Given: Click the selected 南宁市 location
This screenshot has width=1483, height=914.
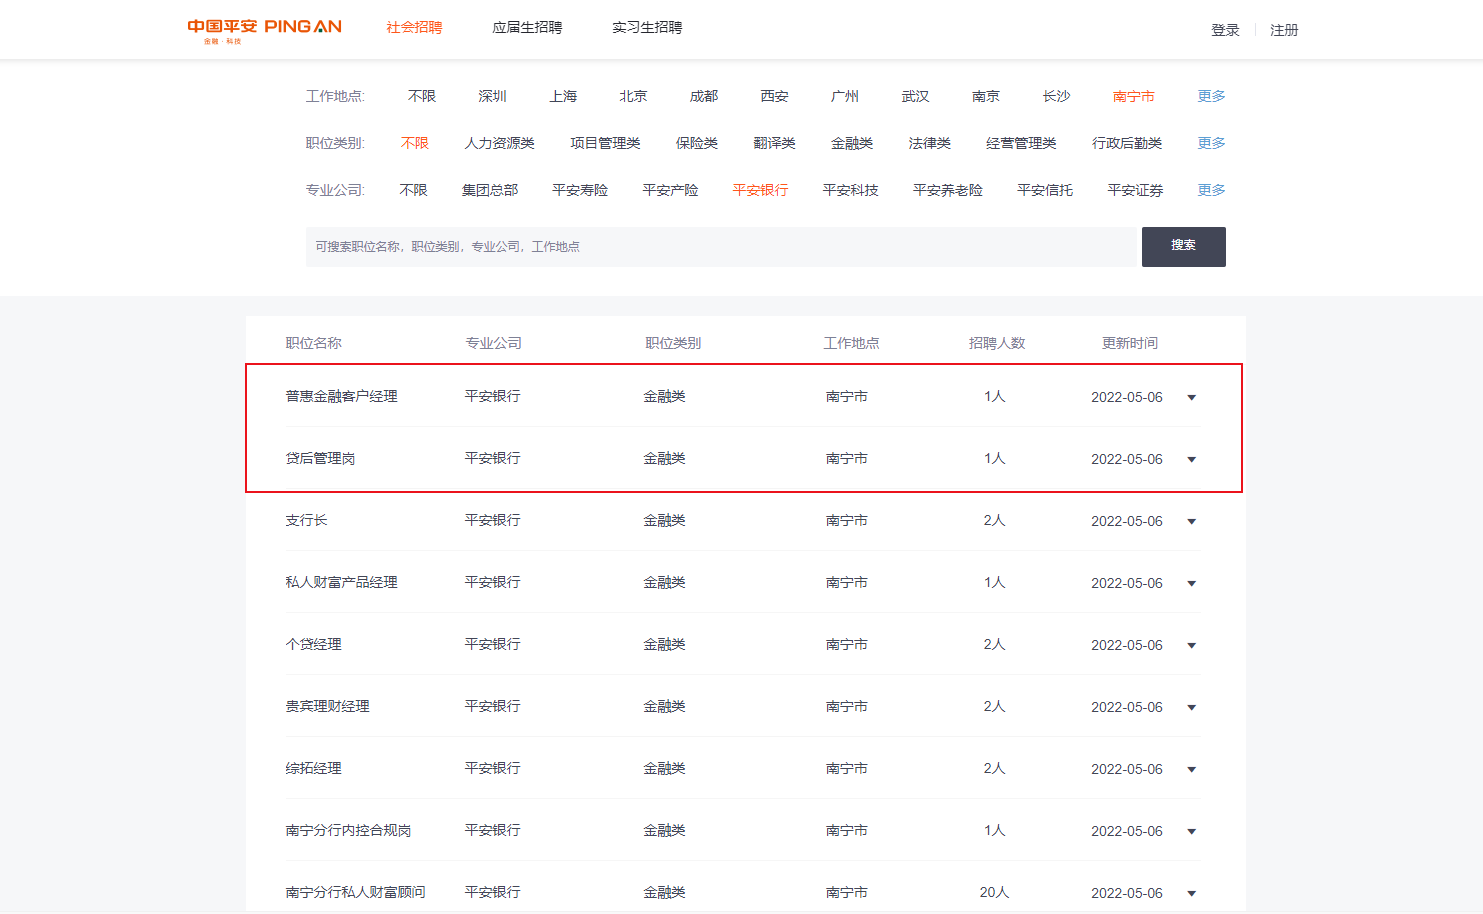Looking at the screenshot, I should click(x=1133, y=96).
